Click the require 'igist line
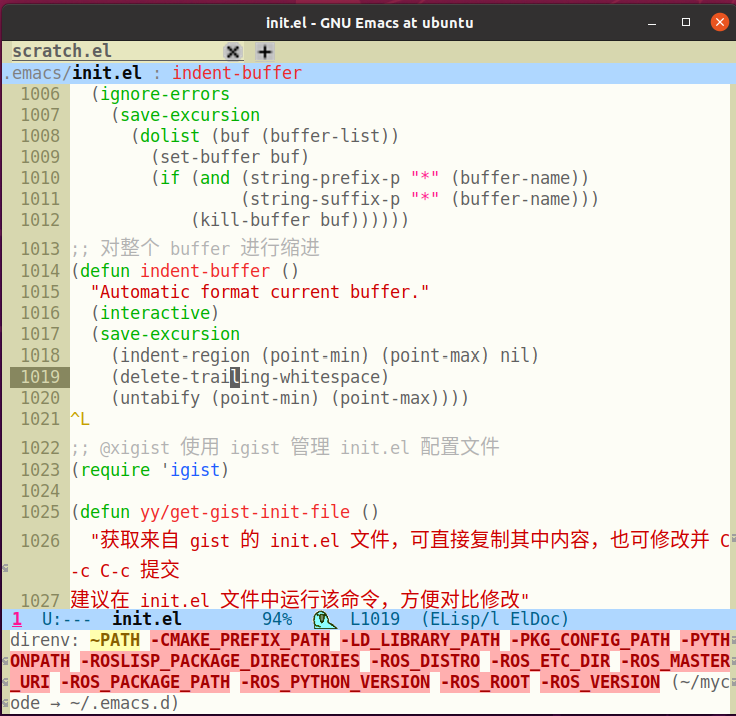The height and width of the screenshot is (716, 736). tap(150, 470)
